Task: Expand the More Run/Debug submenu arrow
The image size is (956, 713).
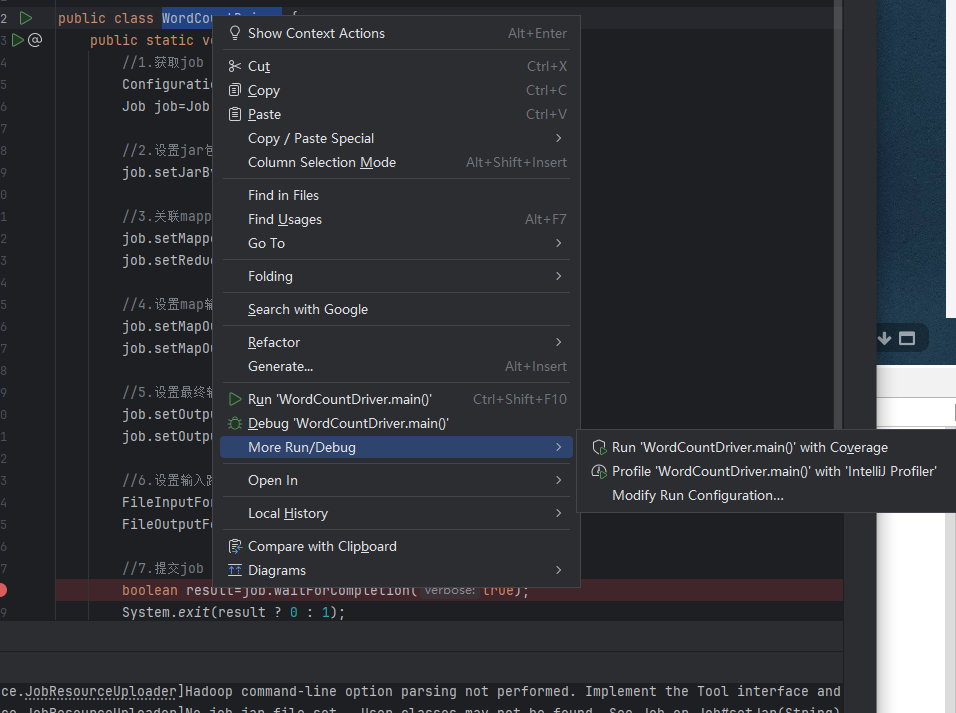Action: point(558,447)
